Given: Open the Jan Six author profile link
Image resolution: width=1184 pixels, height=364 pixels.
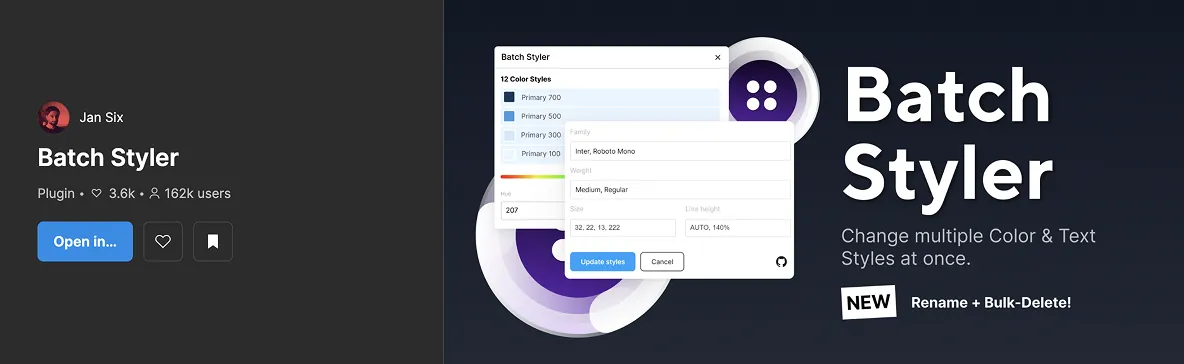Looking at the screenshot, I should click(101, 118).
